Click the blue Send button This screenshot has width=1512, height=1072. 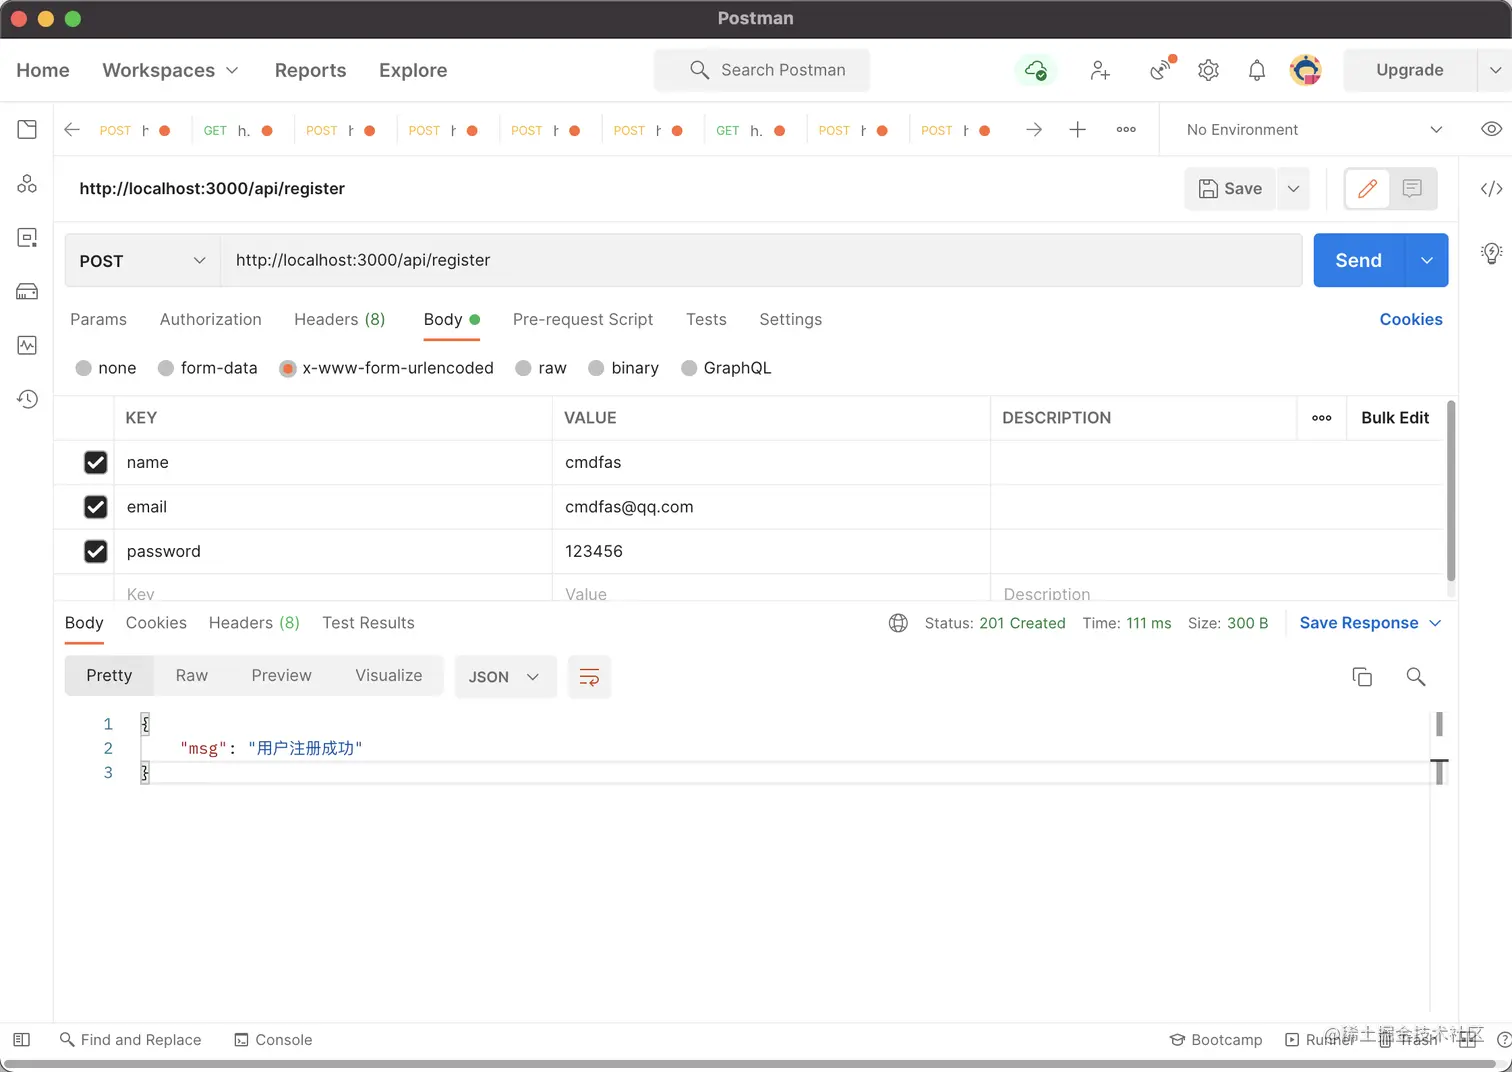pyautogui.click(x=1359, y=260)
